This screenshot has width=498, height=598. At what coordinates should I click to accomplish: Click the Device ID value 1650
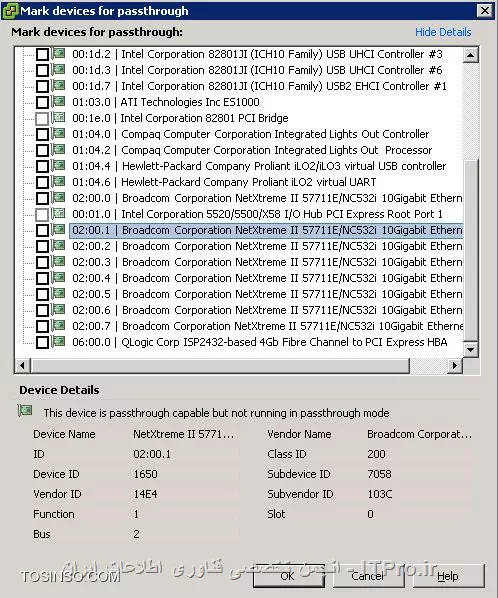145,474
